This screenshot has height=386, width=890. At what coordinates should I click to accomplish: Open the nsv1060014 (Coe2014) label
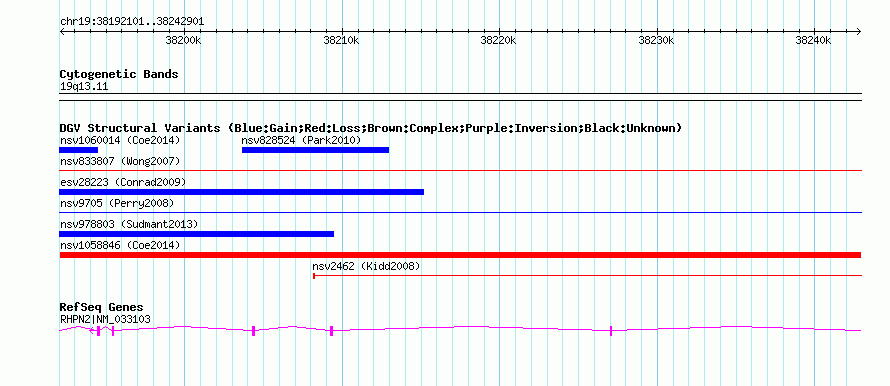120,140
